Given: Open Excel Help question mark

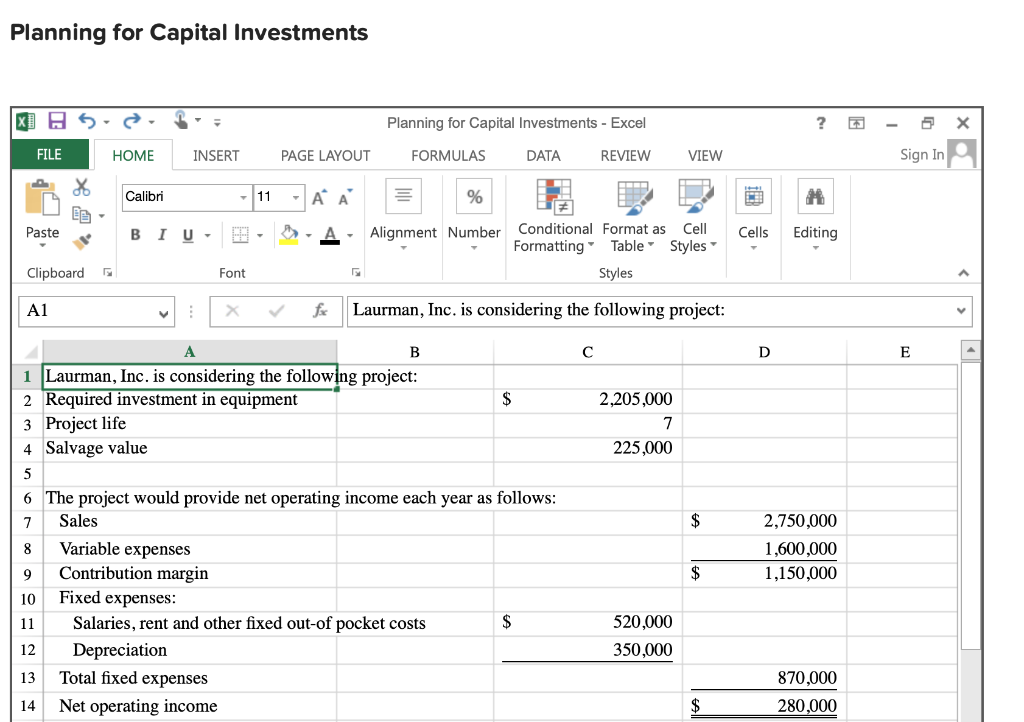Looking at the screenshot, I should tap(821, 123).
